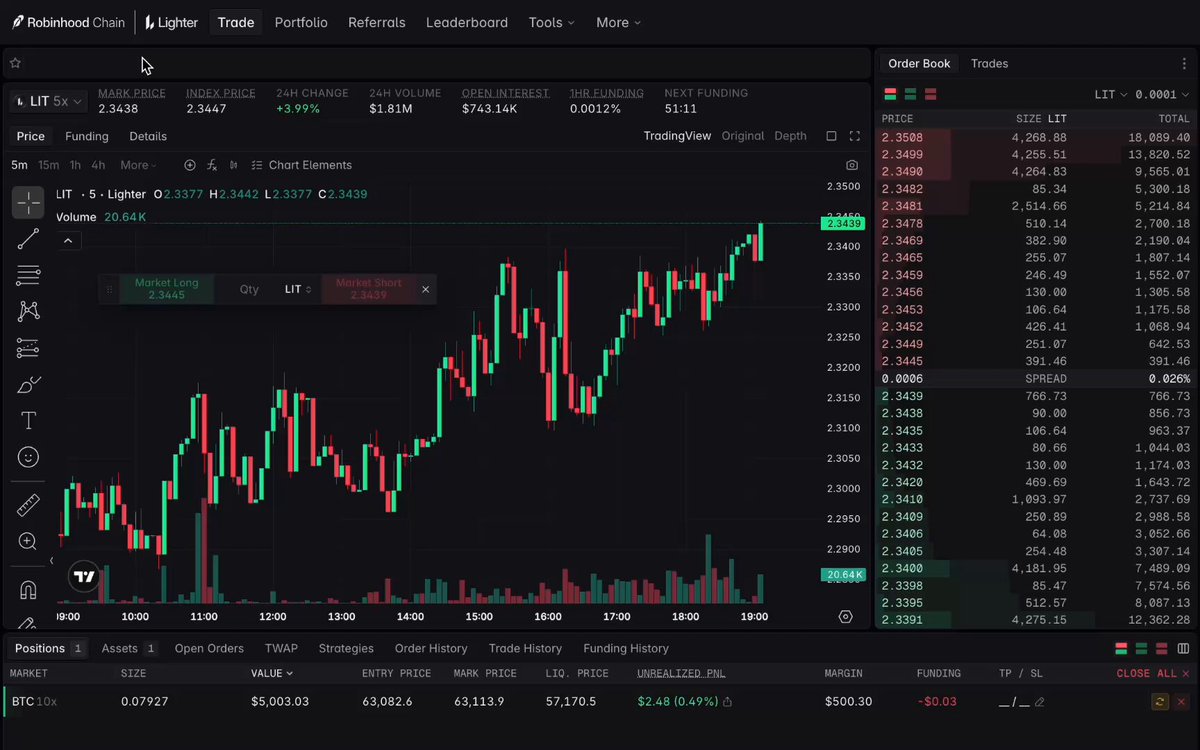Click the Market Short button
1200x750 pixels.
point(369,289)
